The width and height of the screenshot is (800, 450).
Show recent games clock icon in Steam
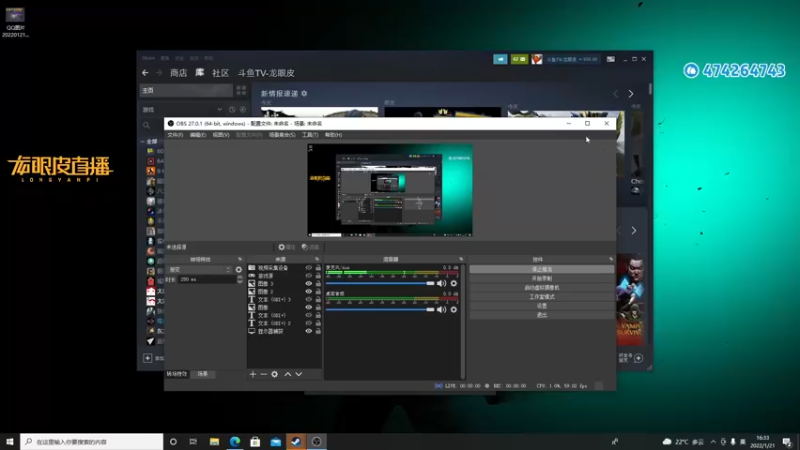(232, 110)
